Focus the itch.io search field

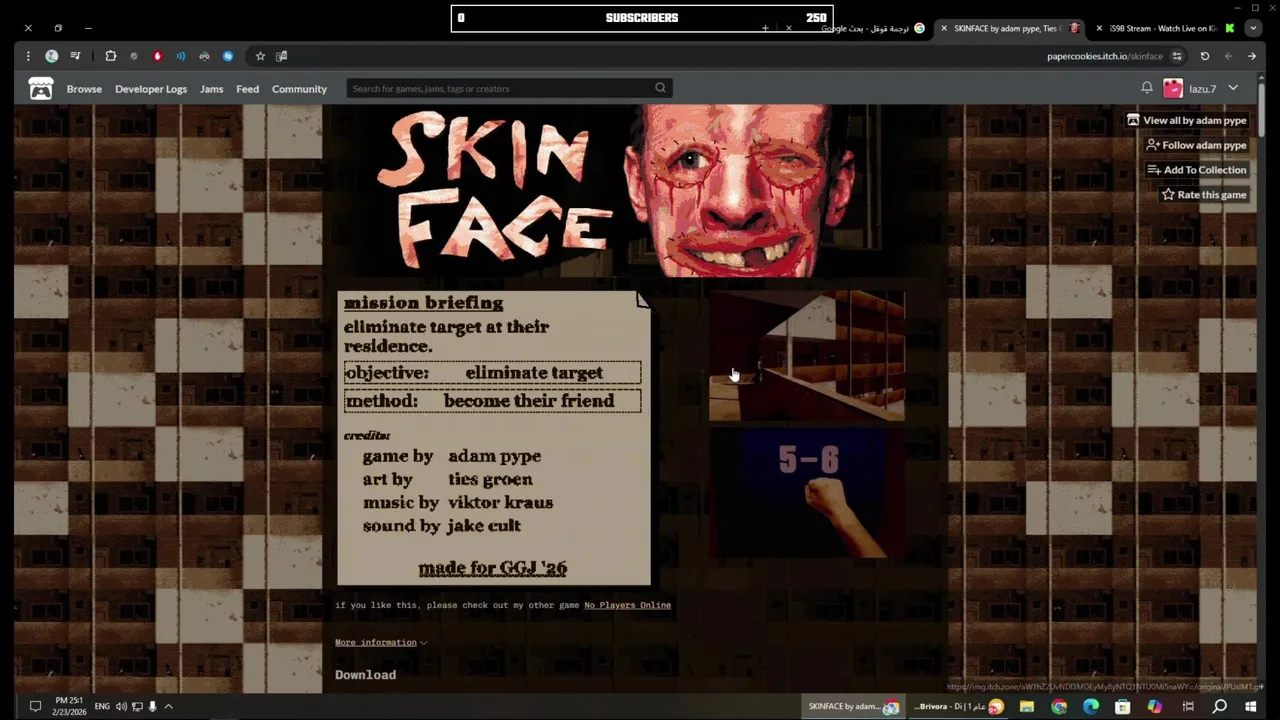tap(500, 88)
